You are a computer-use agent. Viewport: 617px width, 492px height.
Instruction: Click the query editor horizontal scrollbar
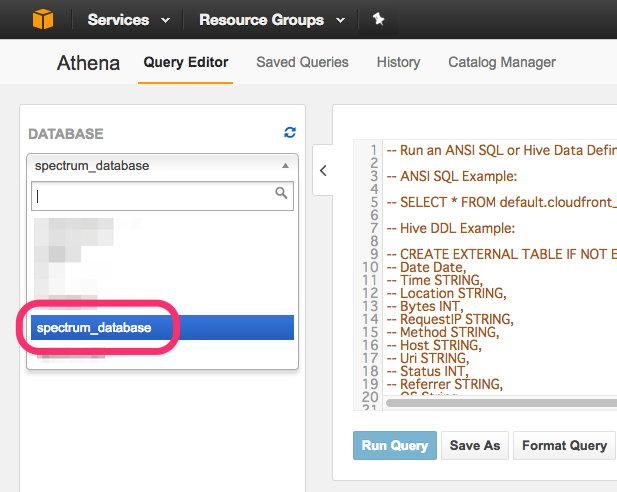tap(501, 403)
